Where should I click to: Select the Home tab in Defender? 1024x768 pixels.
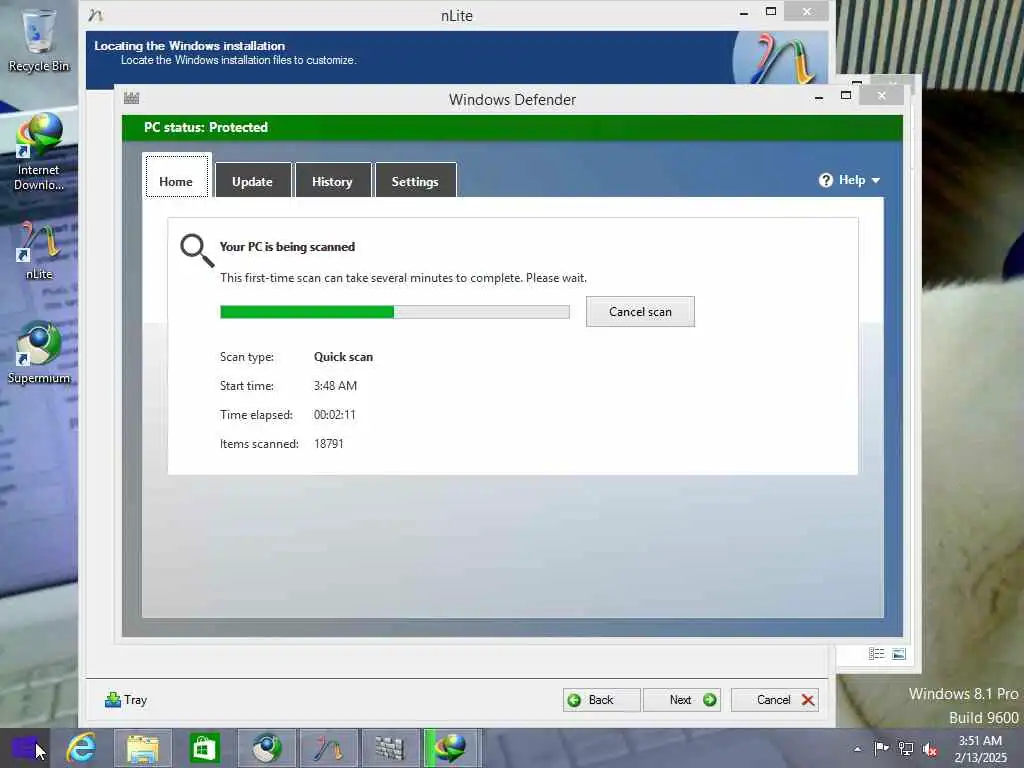[x=176, y=176]
